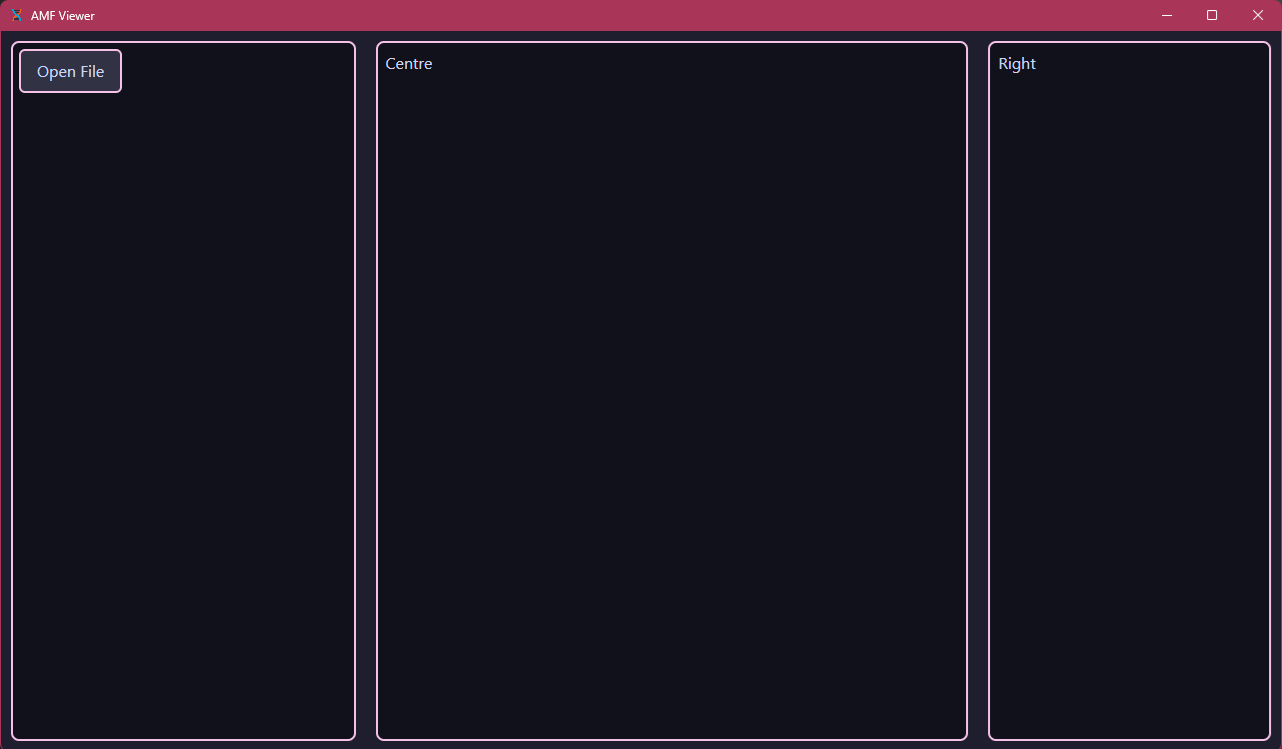
Task: Click the Open File button
Action: point(70,71)
